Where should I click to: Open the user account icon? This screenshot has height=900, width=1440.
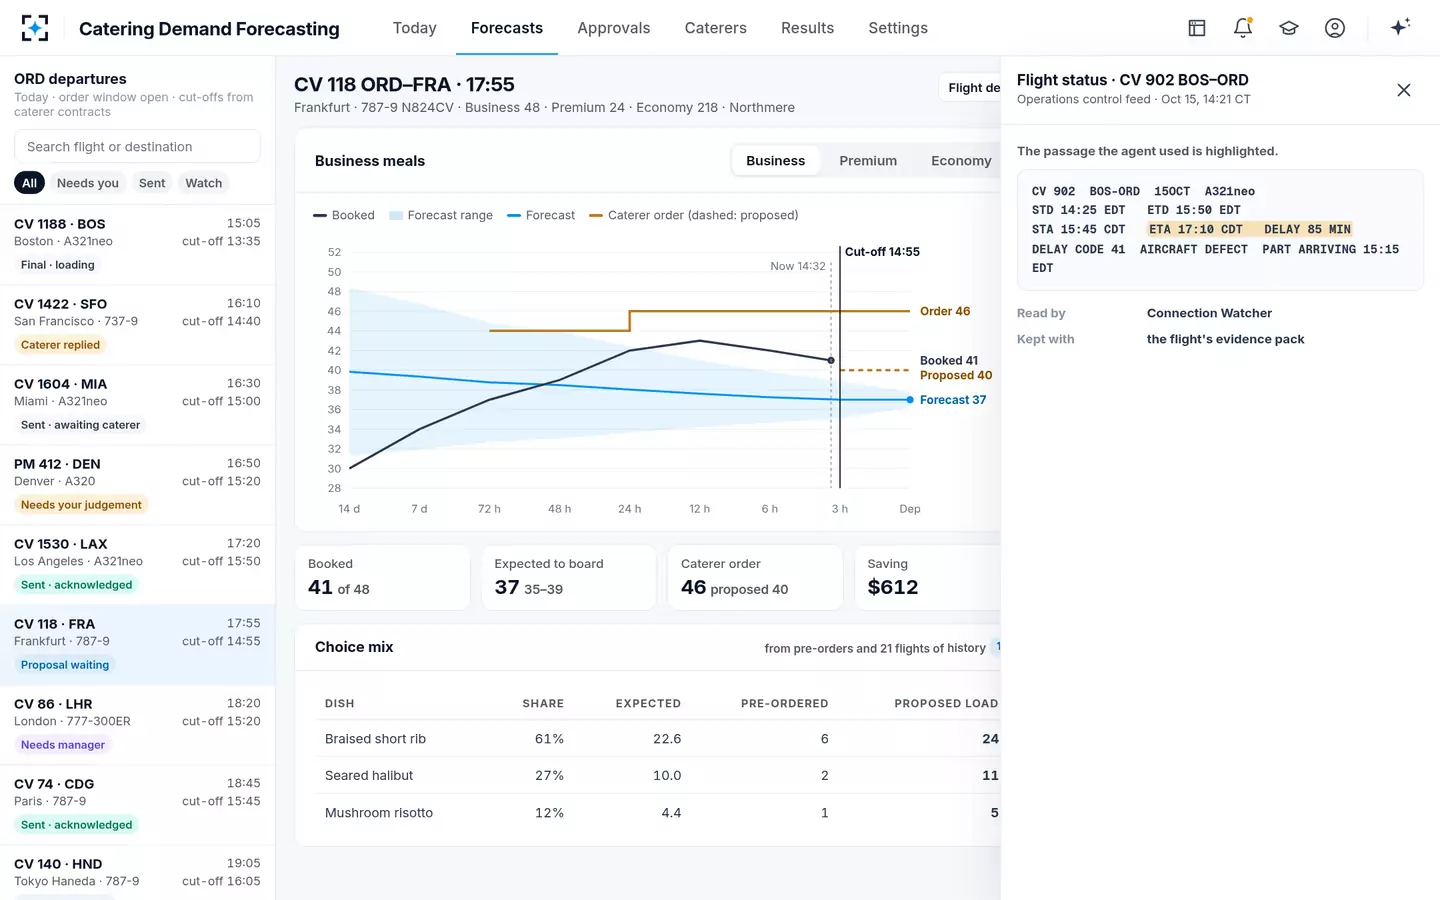coord(1335,28)
